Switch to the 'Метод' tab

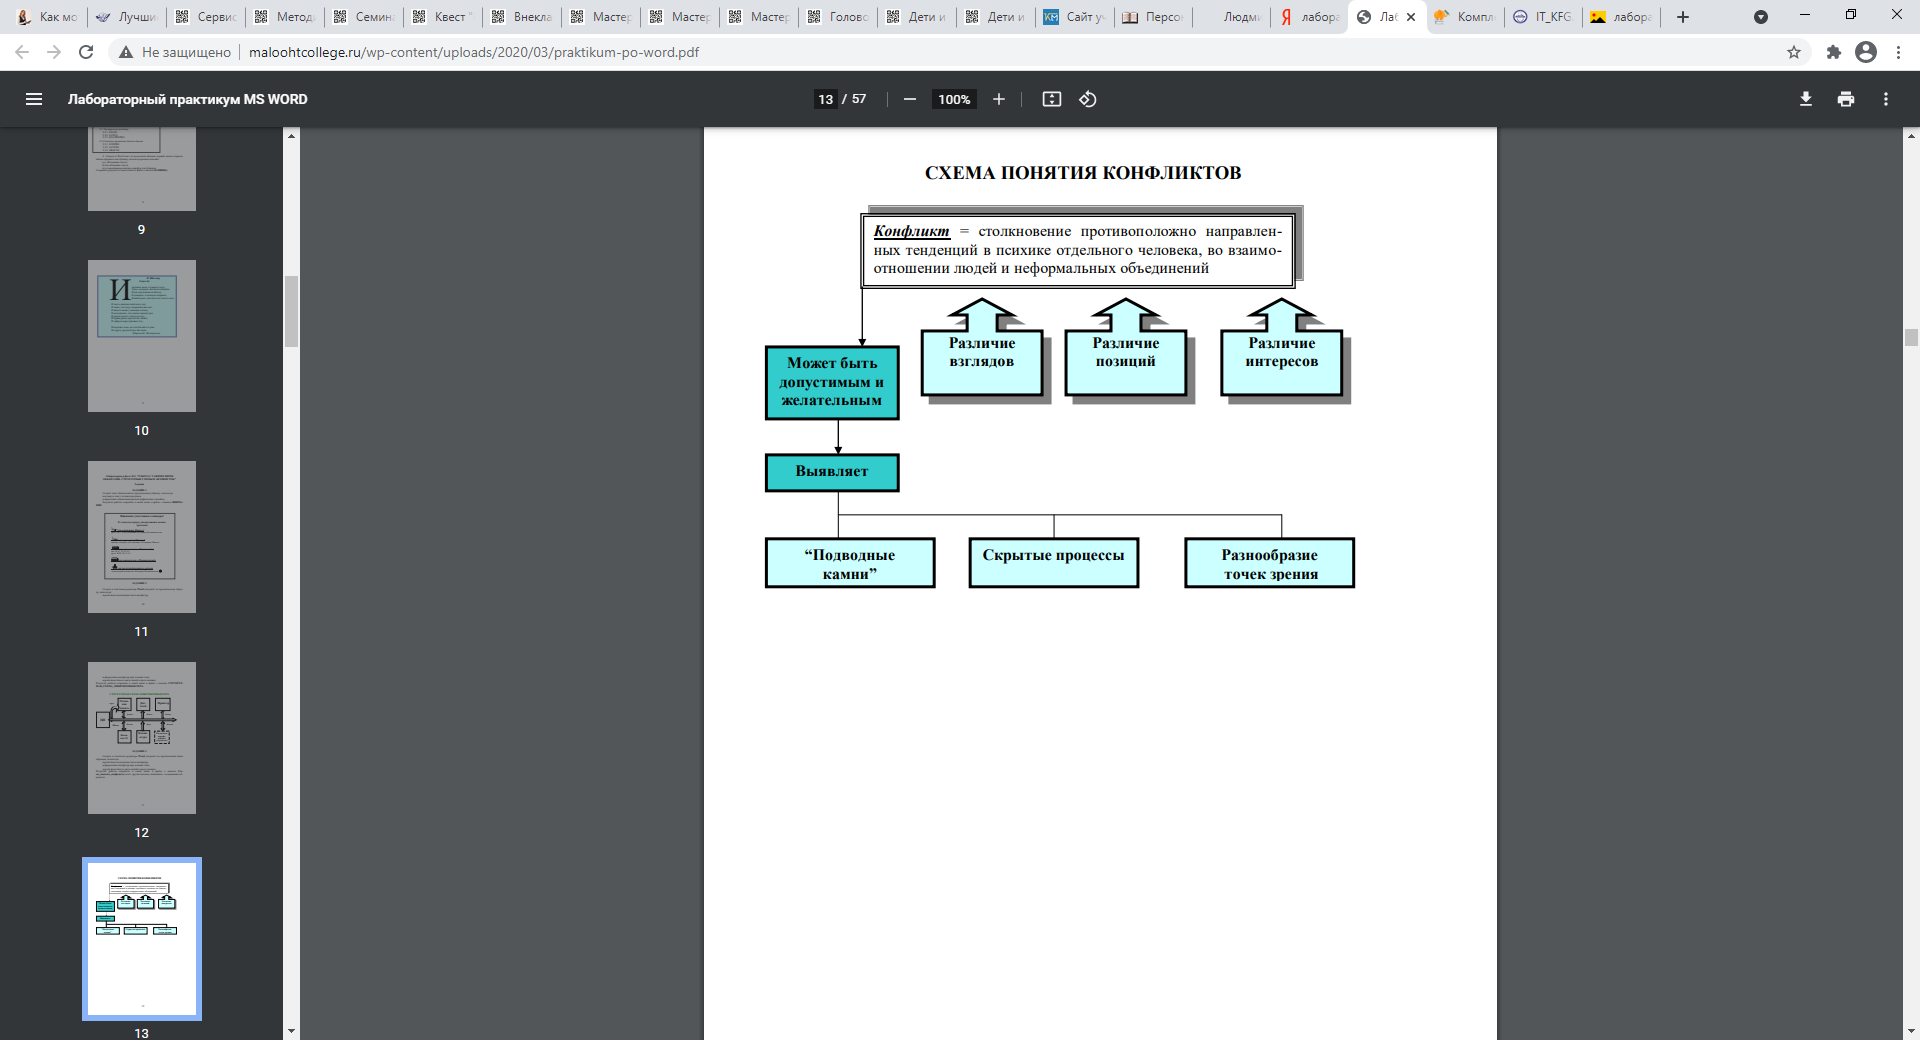(x=285, y=17)
